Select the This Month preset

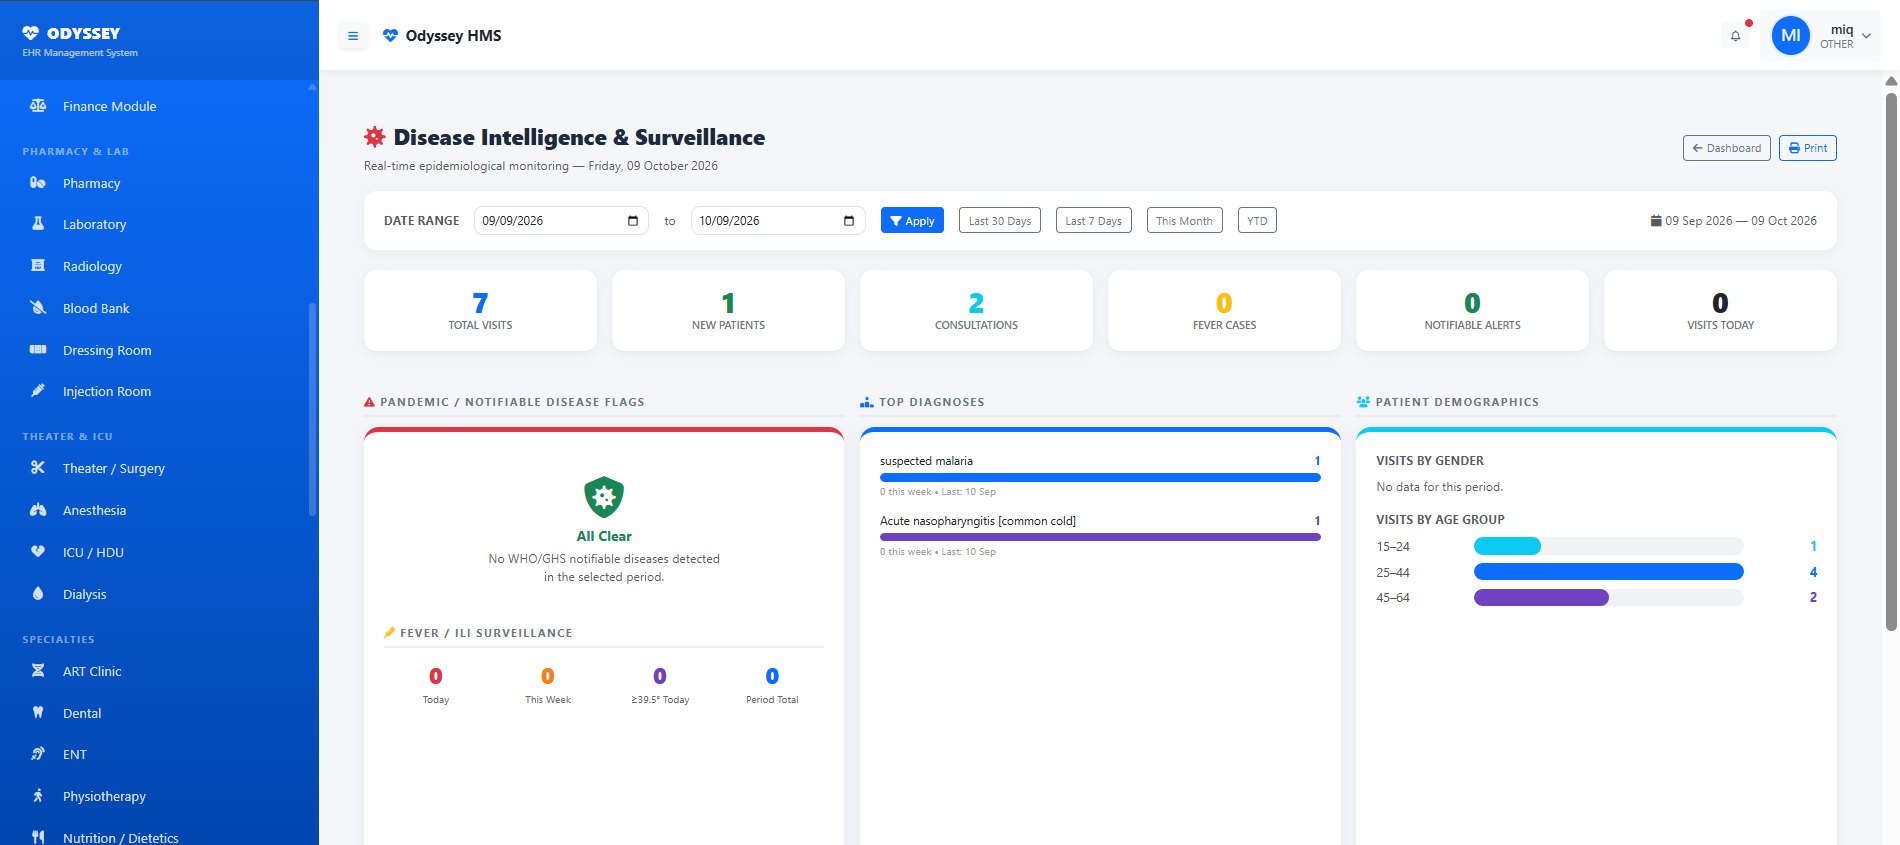tap(1184, 220)
